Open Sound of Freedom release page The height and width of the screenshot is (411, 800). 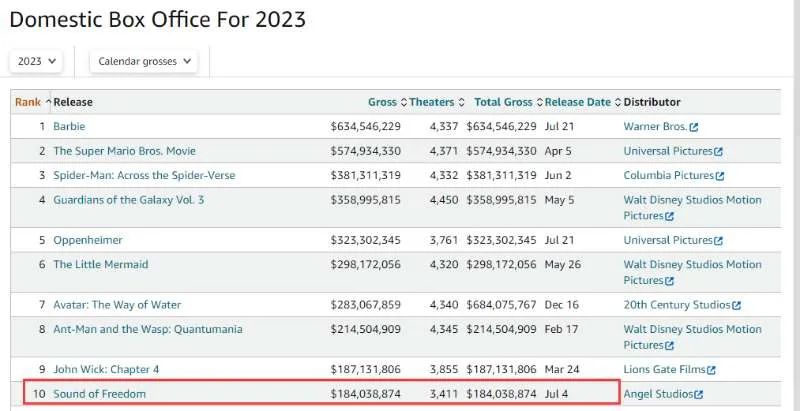(99, 394)
